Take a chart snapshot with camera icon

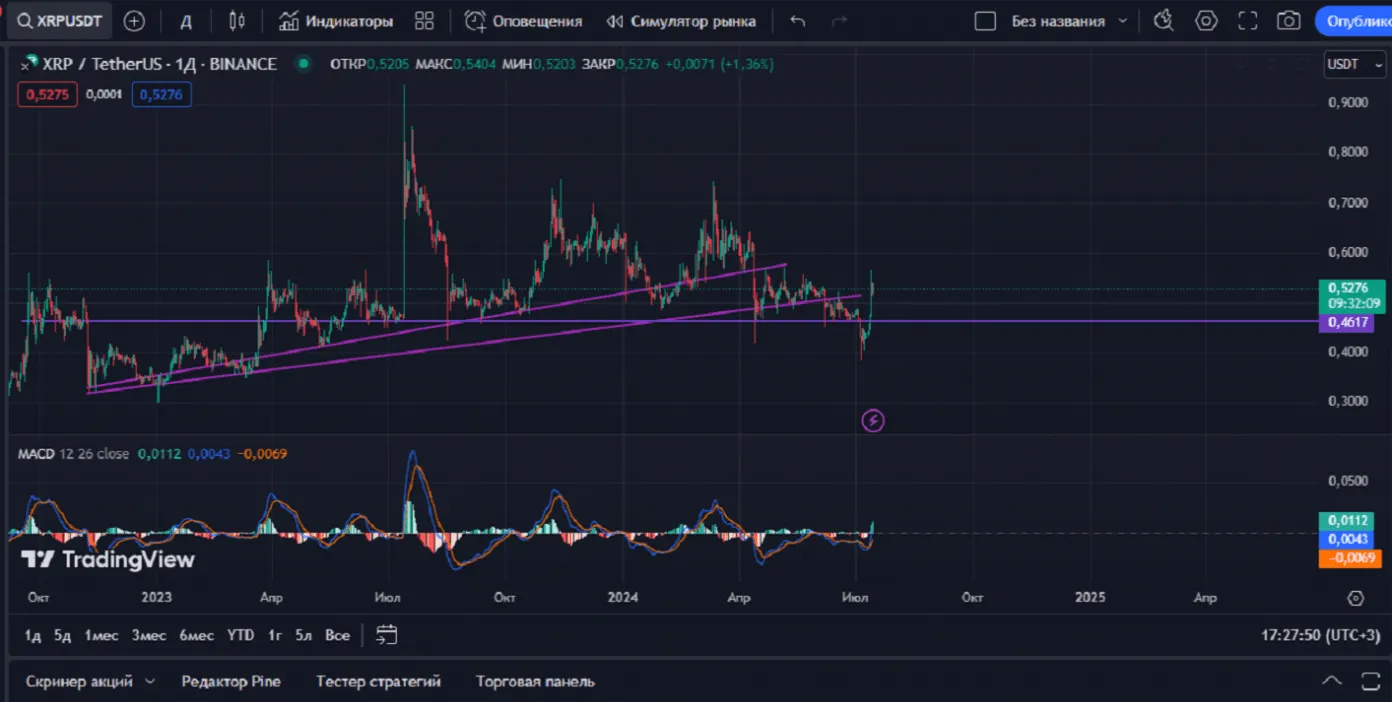point(1289,21)
